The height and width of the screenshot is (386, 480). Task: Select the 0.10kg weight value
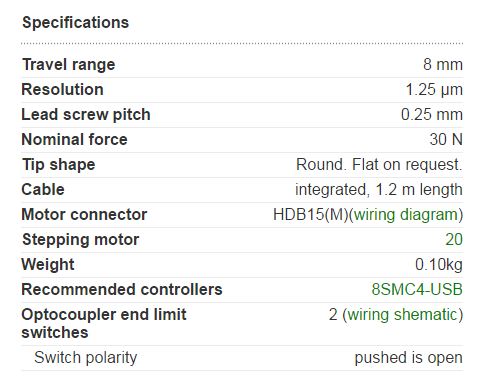point(439,265)
